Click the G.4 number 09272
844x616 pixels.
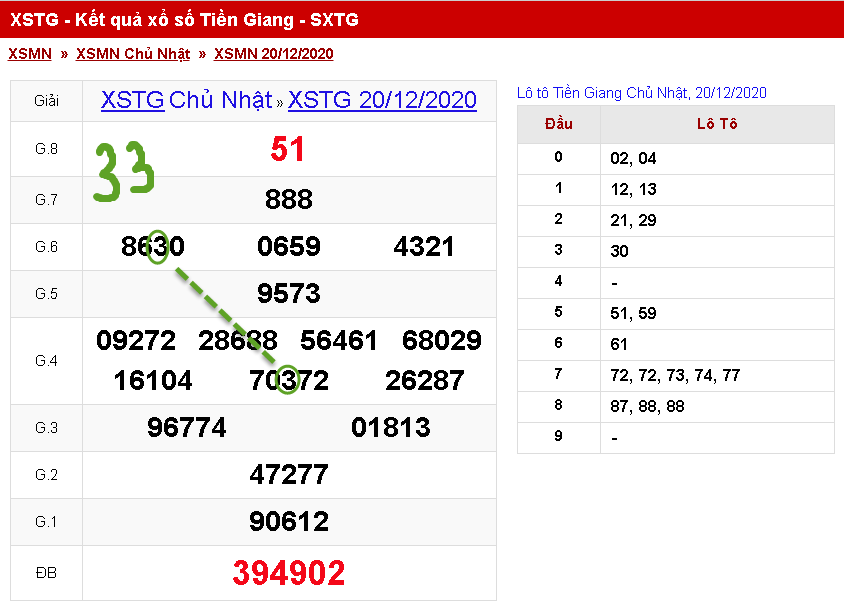tap(136, 341)
